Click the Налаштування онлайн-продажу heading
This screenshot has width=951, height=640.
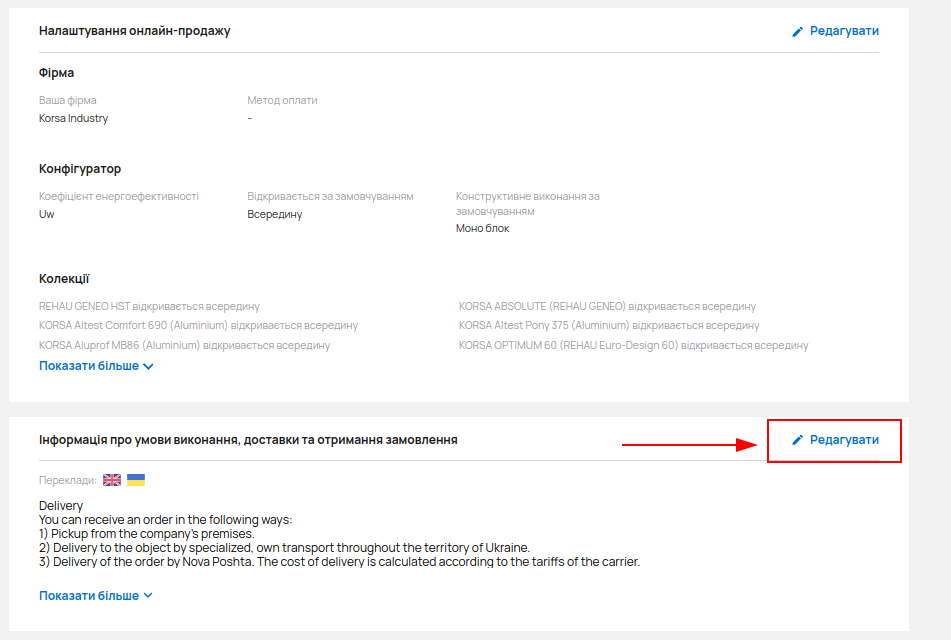(135, 31)
